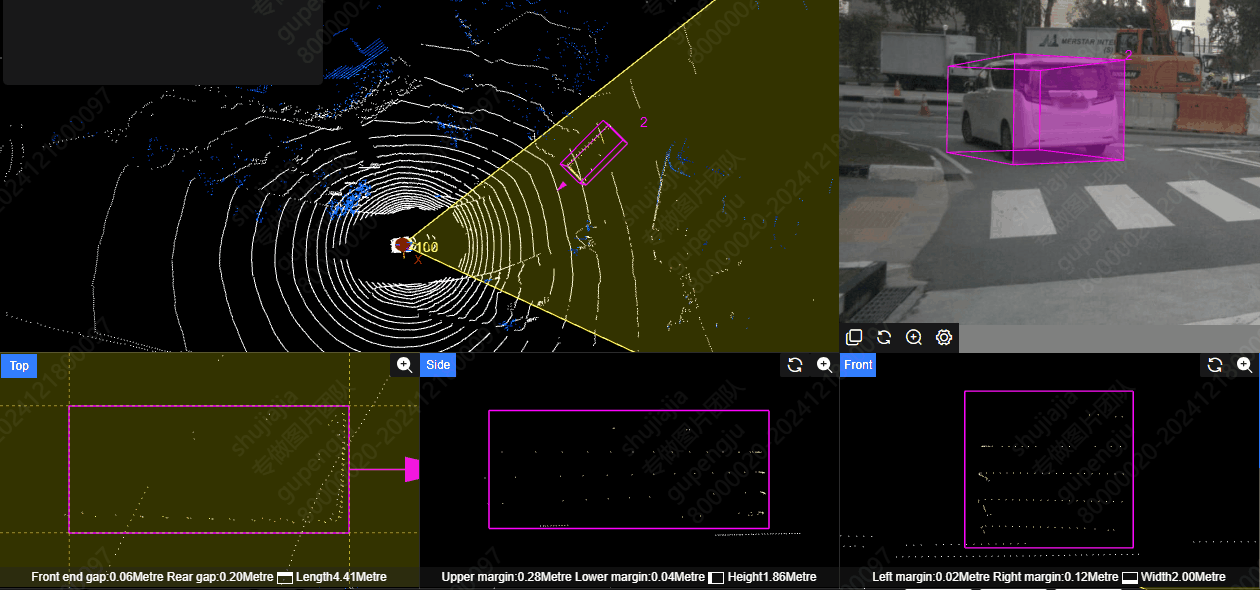Click the copy/duplicate icon under camera image

point(854,338)
